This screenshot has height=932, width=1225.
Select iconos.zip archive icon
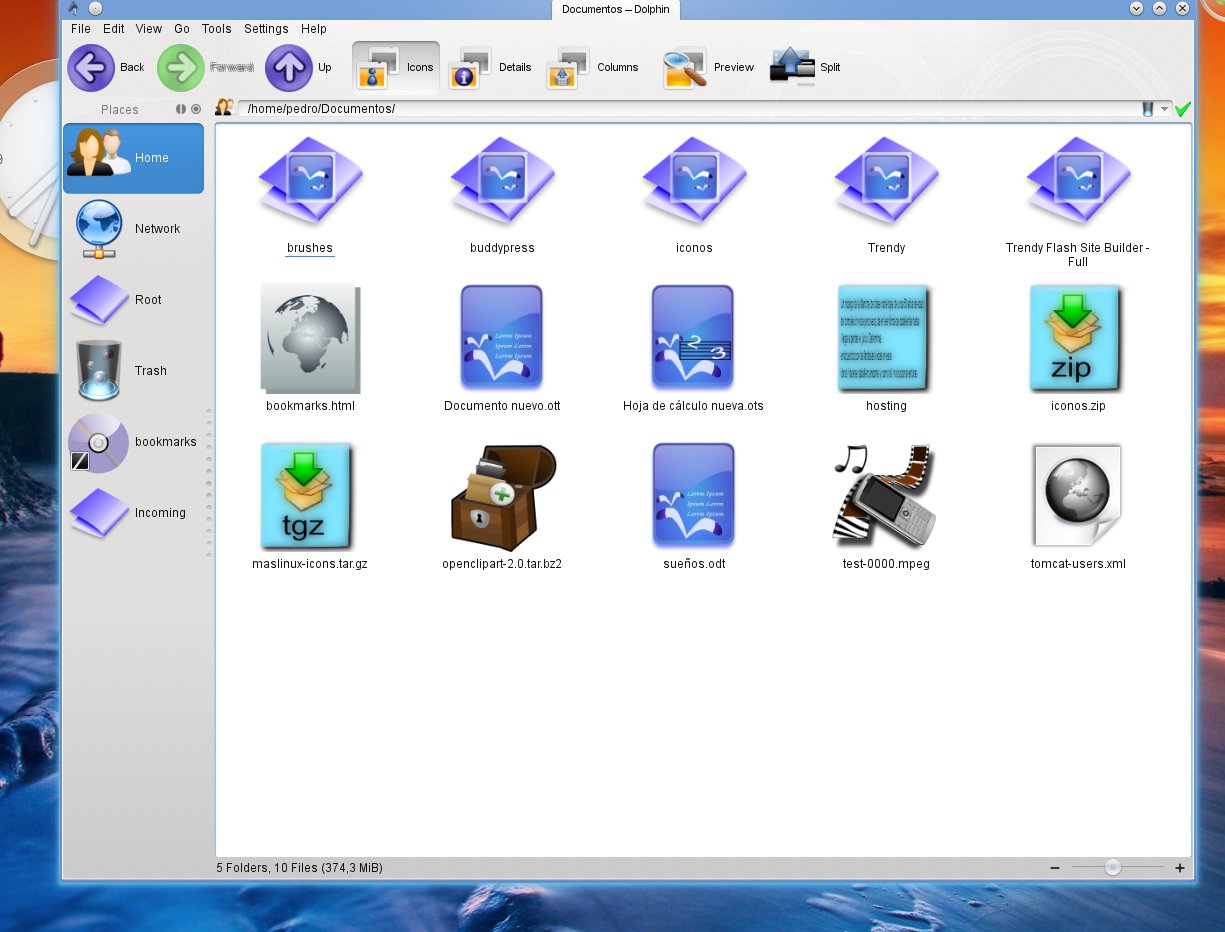[1076, 338]
